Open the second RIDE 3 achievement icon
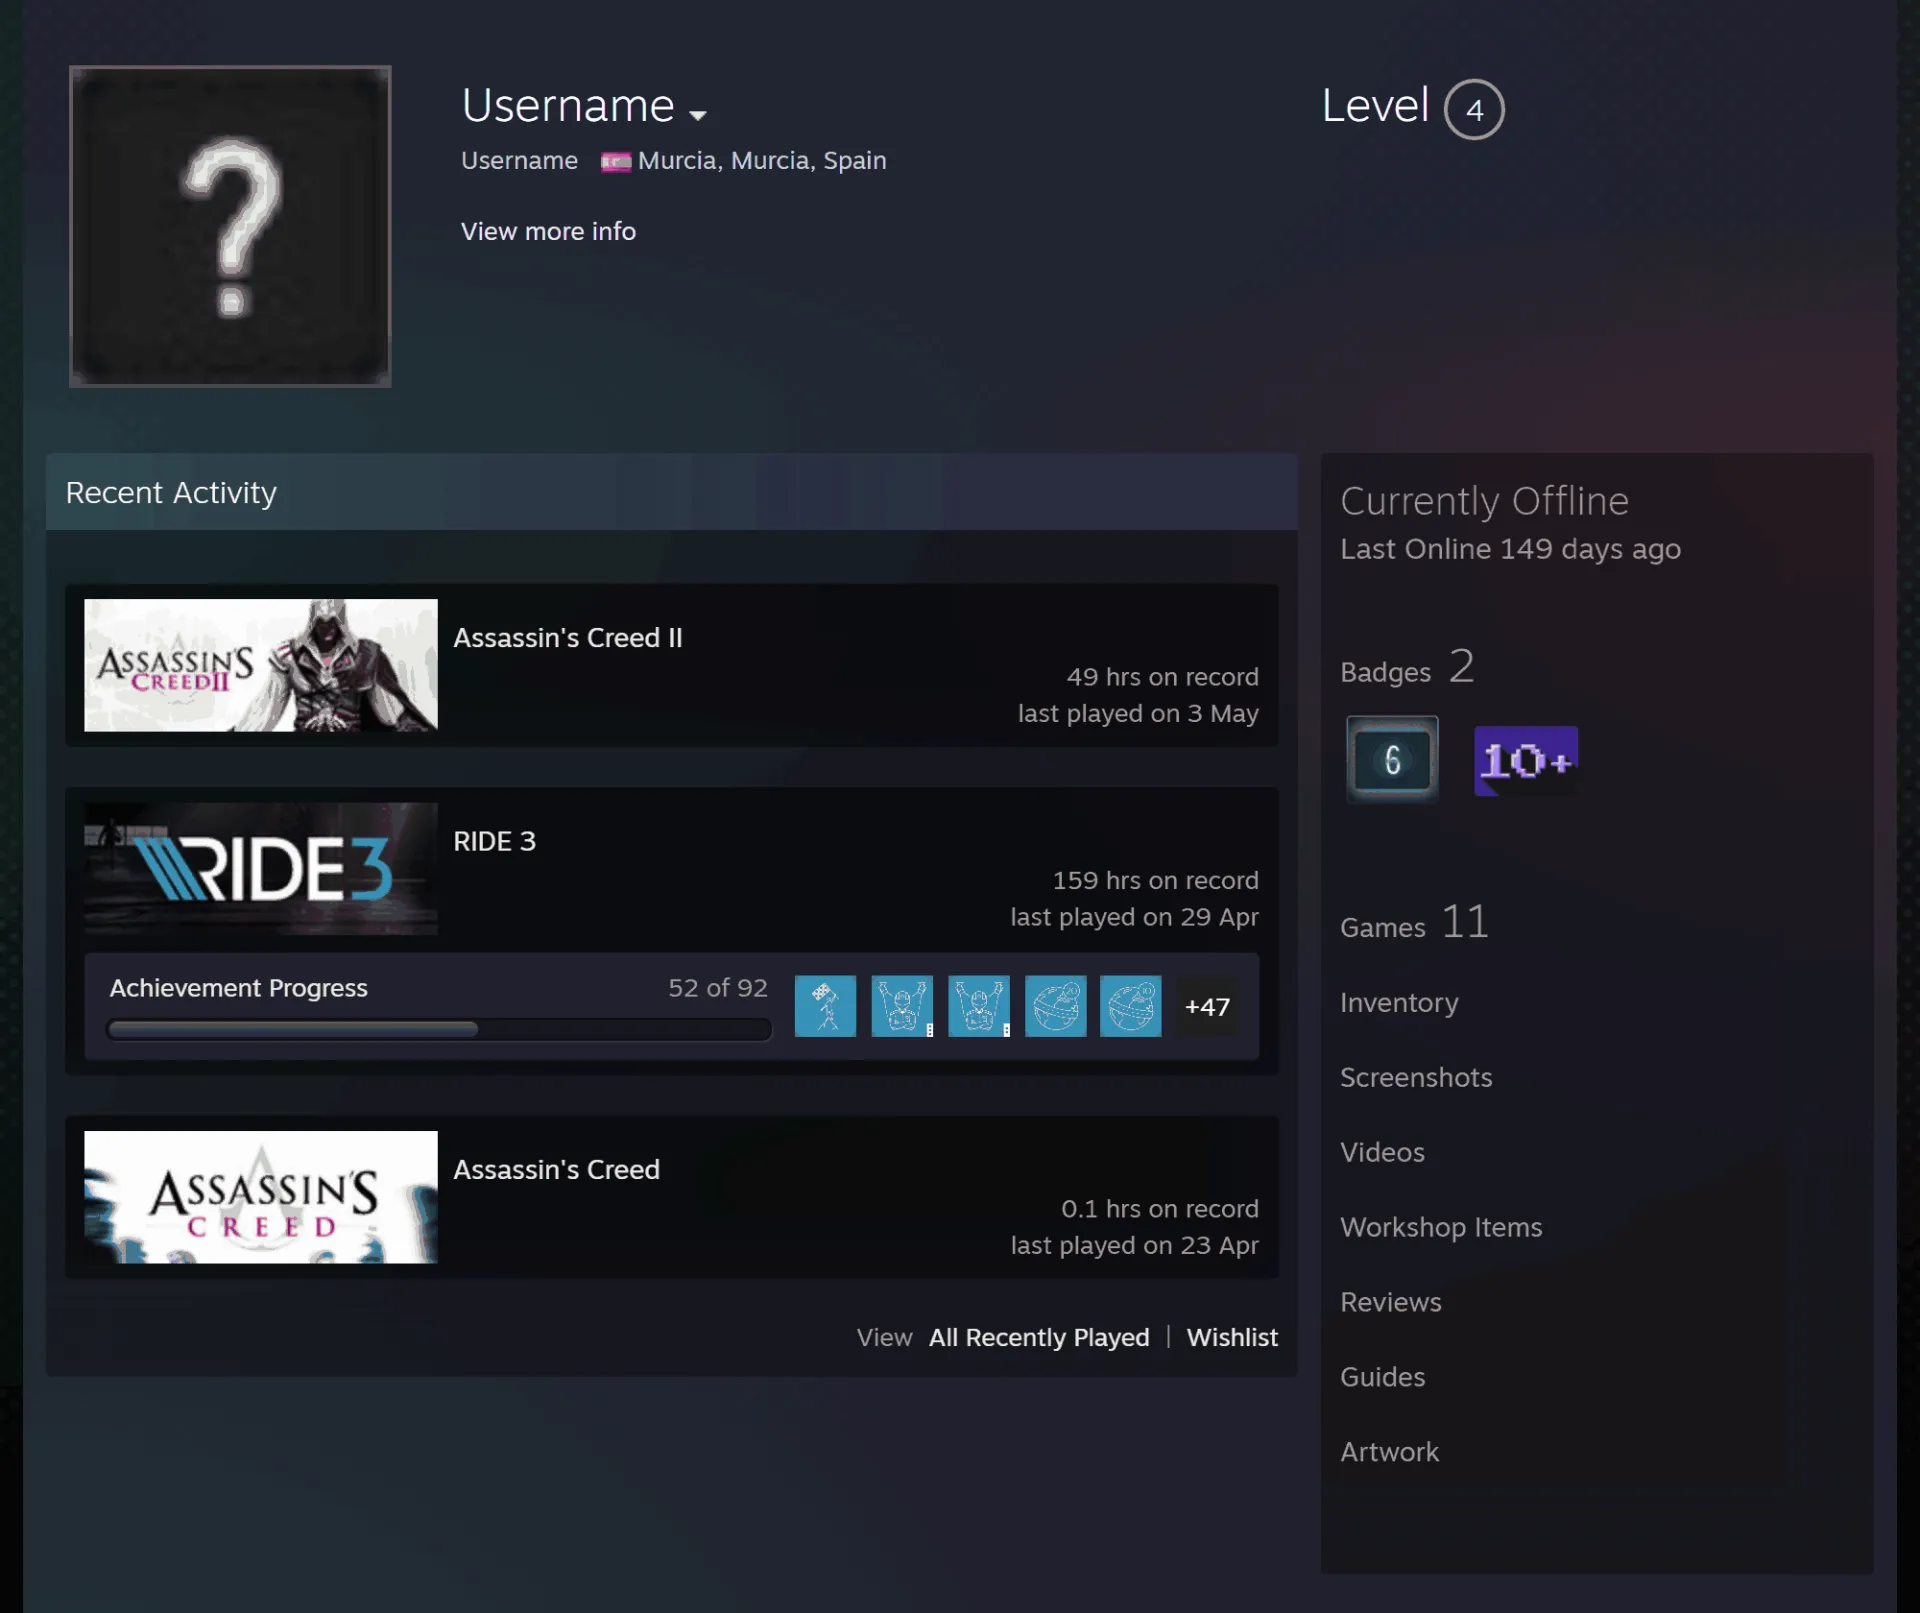The image size is (1920, 1613). click(x=902, y=1006)
